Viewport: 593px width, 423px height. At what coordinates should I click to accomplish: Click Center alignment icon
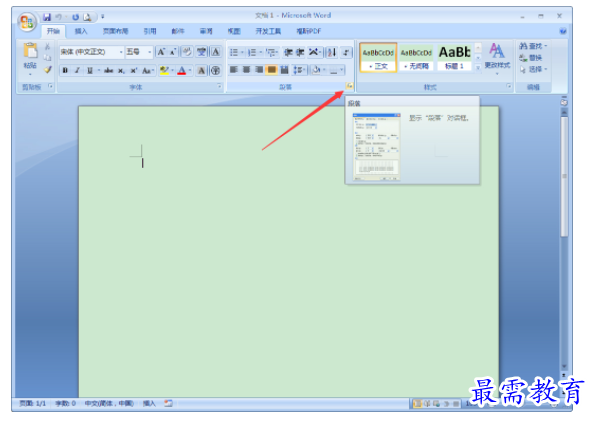(x=247, y=70)
